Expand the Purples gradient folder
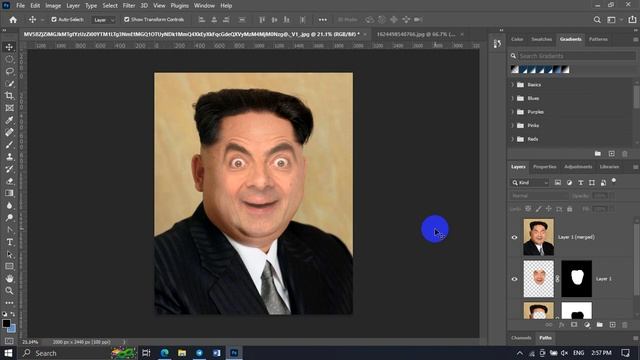Viewport: 640px width, 360px height. (513, 112)
